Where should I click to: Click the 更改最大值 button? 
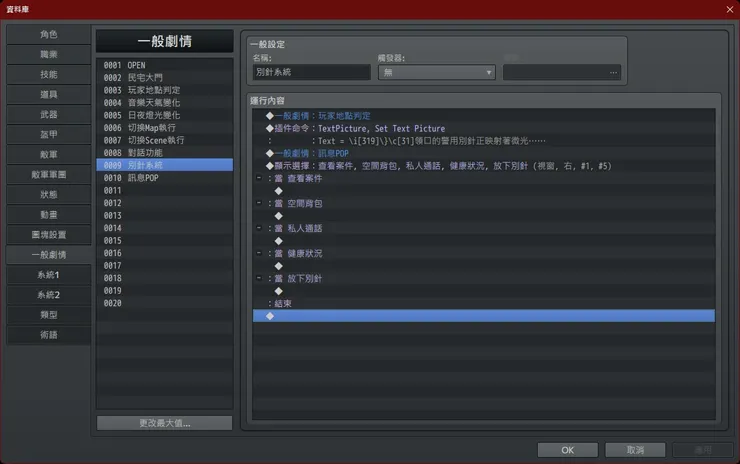click(165, 423)
